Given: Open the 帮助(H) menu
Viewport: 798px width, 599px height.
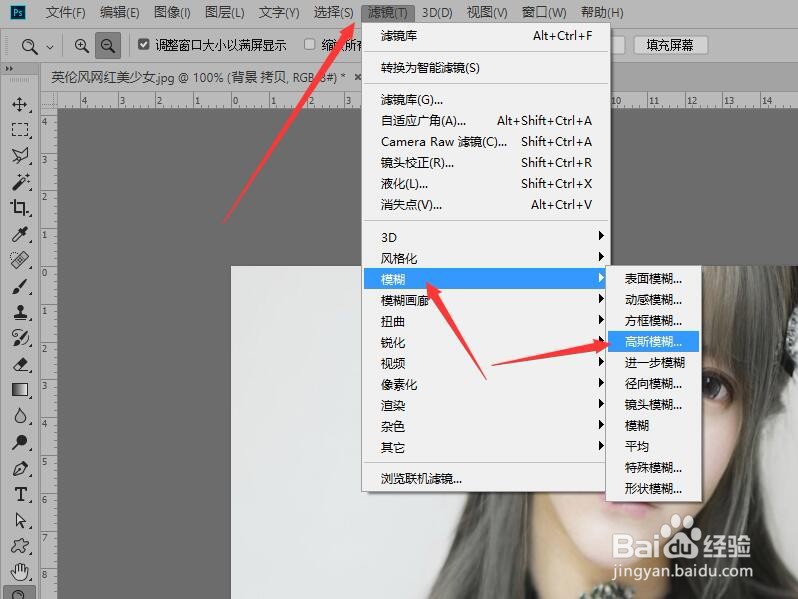Looking at the screenshot, I should click(602, 12).
